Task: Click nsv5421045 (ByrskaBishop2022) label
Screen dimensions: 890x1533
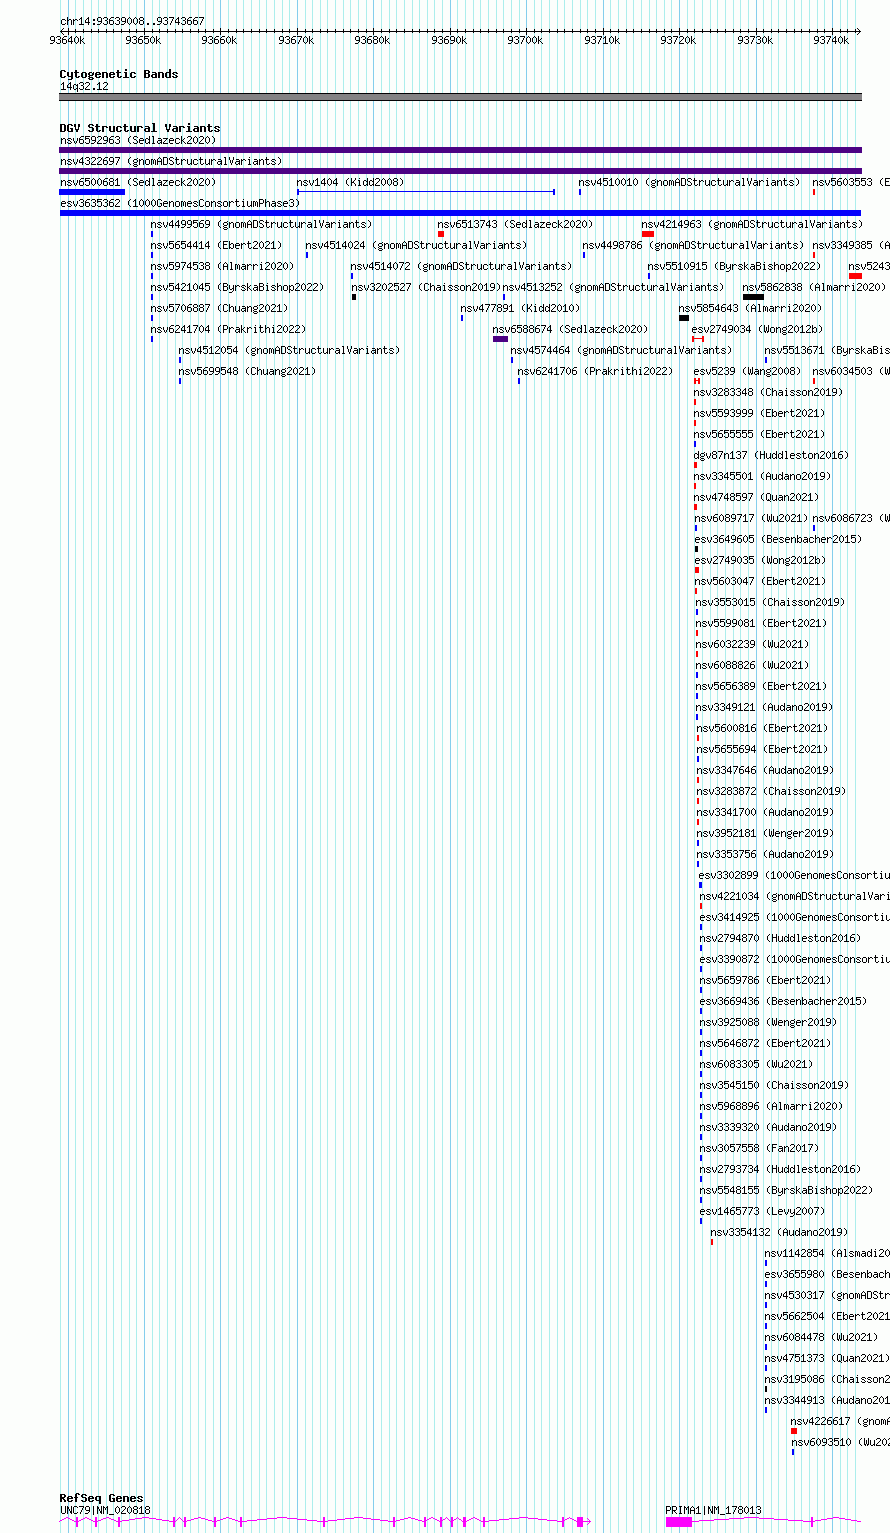Action: [237, 287]
